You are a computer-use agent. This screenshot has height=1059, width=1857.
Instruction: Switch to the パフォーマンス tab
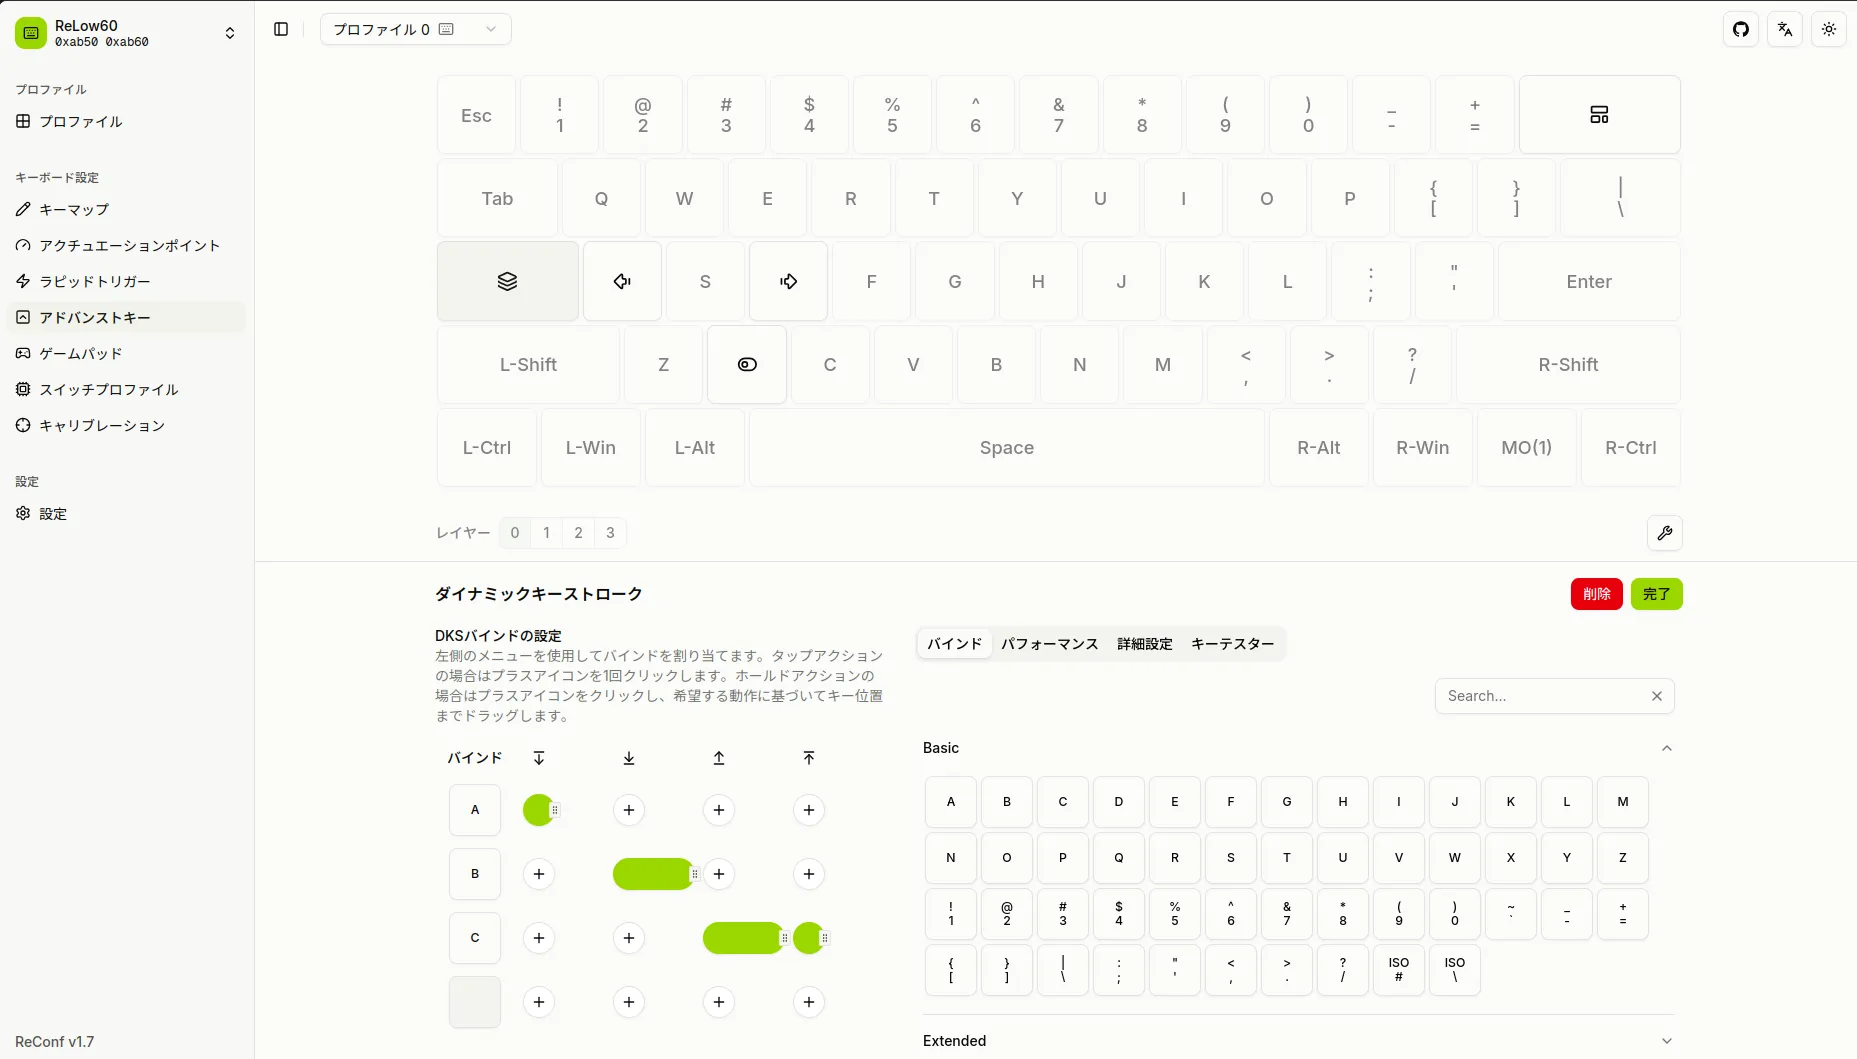point(1049,644)
